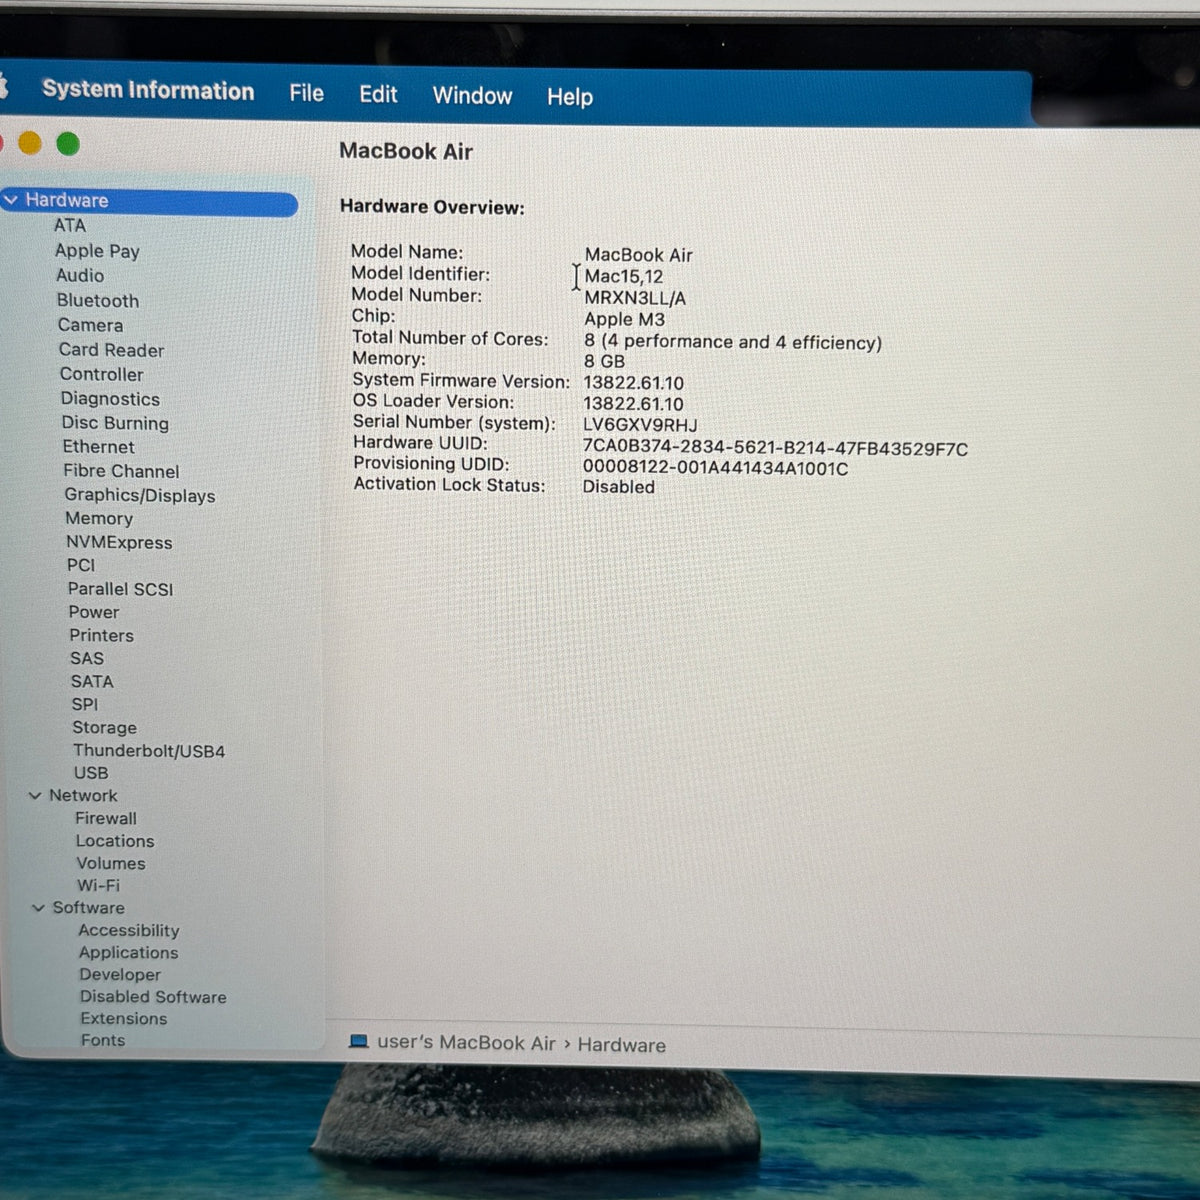Open the System Information app menu
Screen dimensions: 1200x1200
(148, 90)
